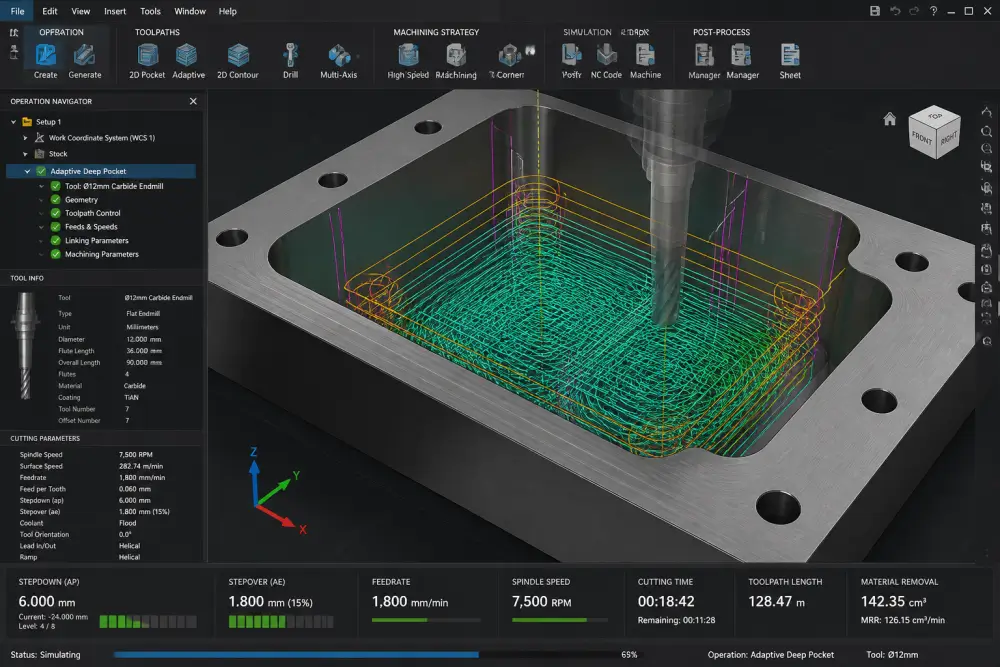Open the Manager icon beside Machine
The height and width of the screenshot is (667, 1000).
pyautogui.click(x=704, y=55)
